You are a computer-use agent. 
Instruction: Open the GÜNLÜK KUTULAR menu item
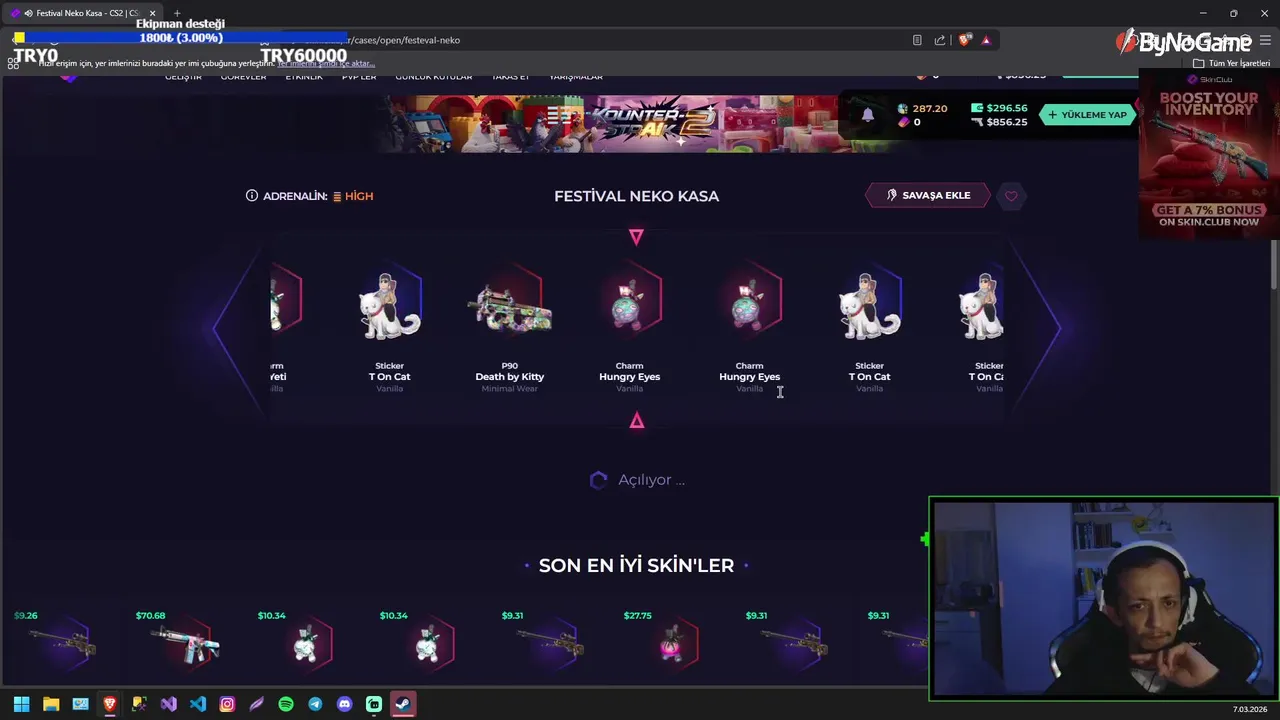433,77
